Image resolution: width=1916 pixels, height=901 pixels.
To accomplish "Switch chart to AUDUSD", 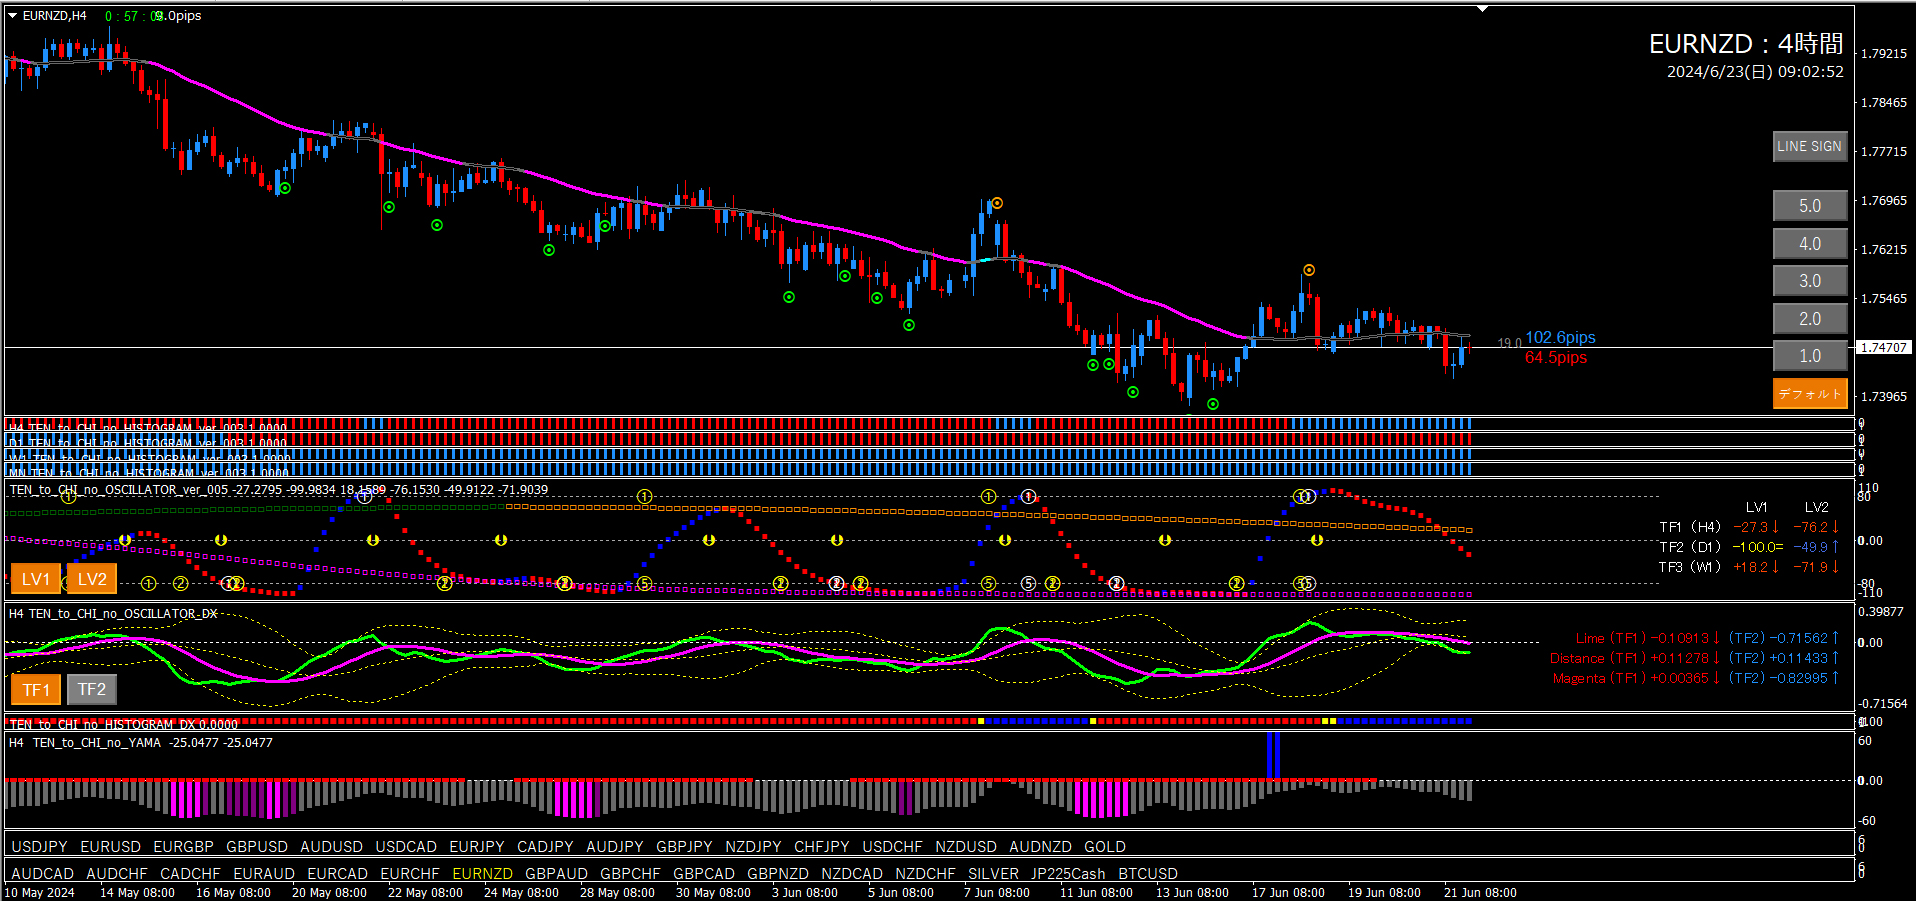I will click(331, 847).
